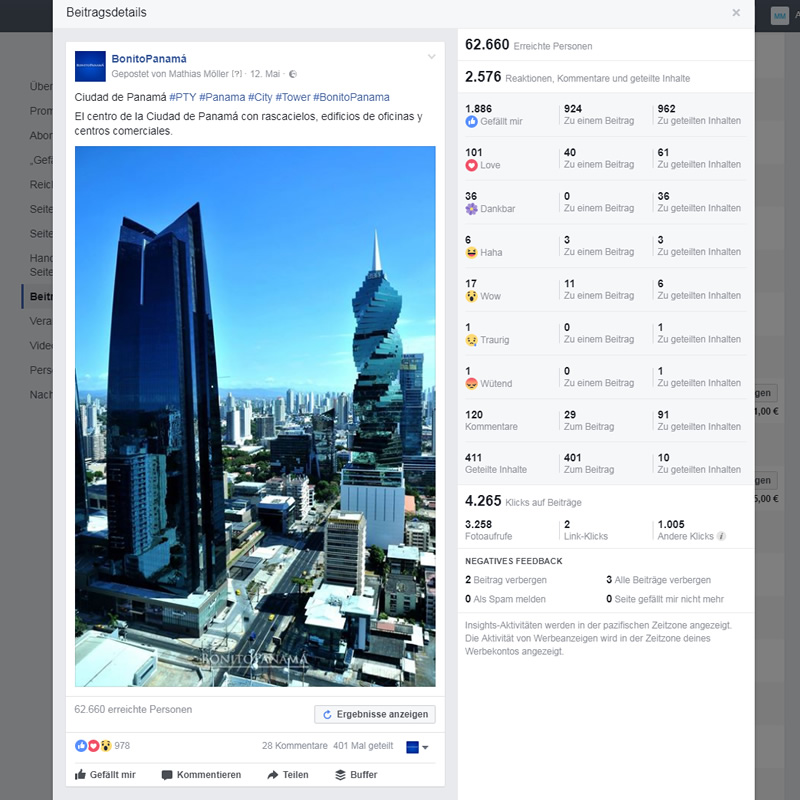Open the 28 Kommentare link
This screenshot has height=800, width=800.
pyautogui.click(x=294, y=746)
